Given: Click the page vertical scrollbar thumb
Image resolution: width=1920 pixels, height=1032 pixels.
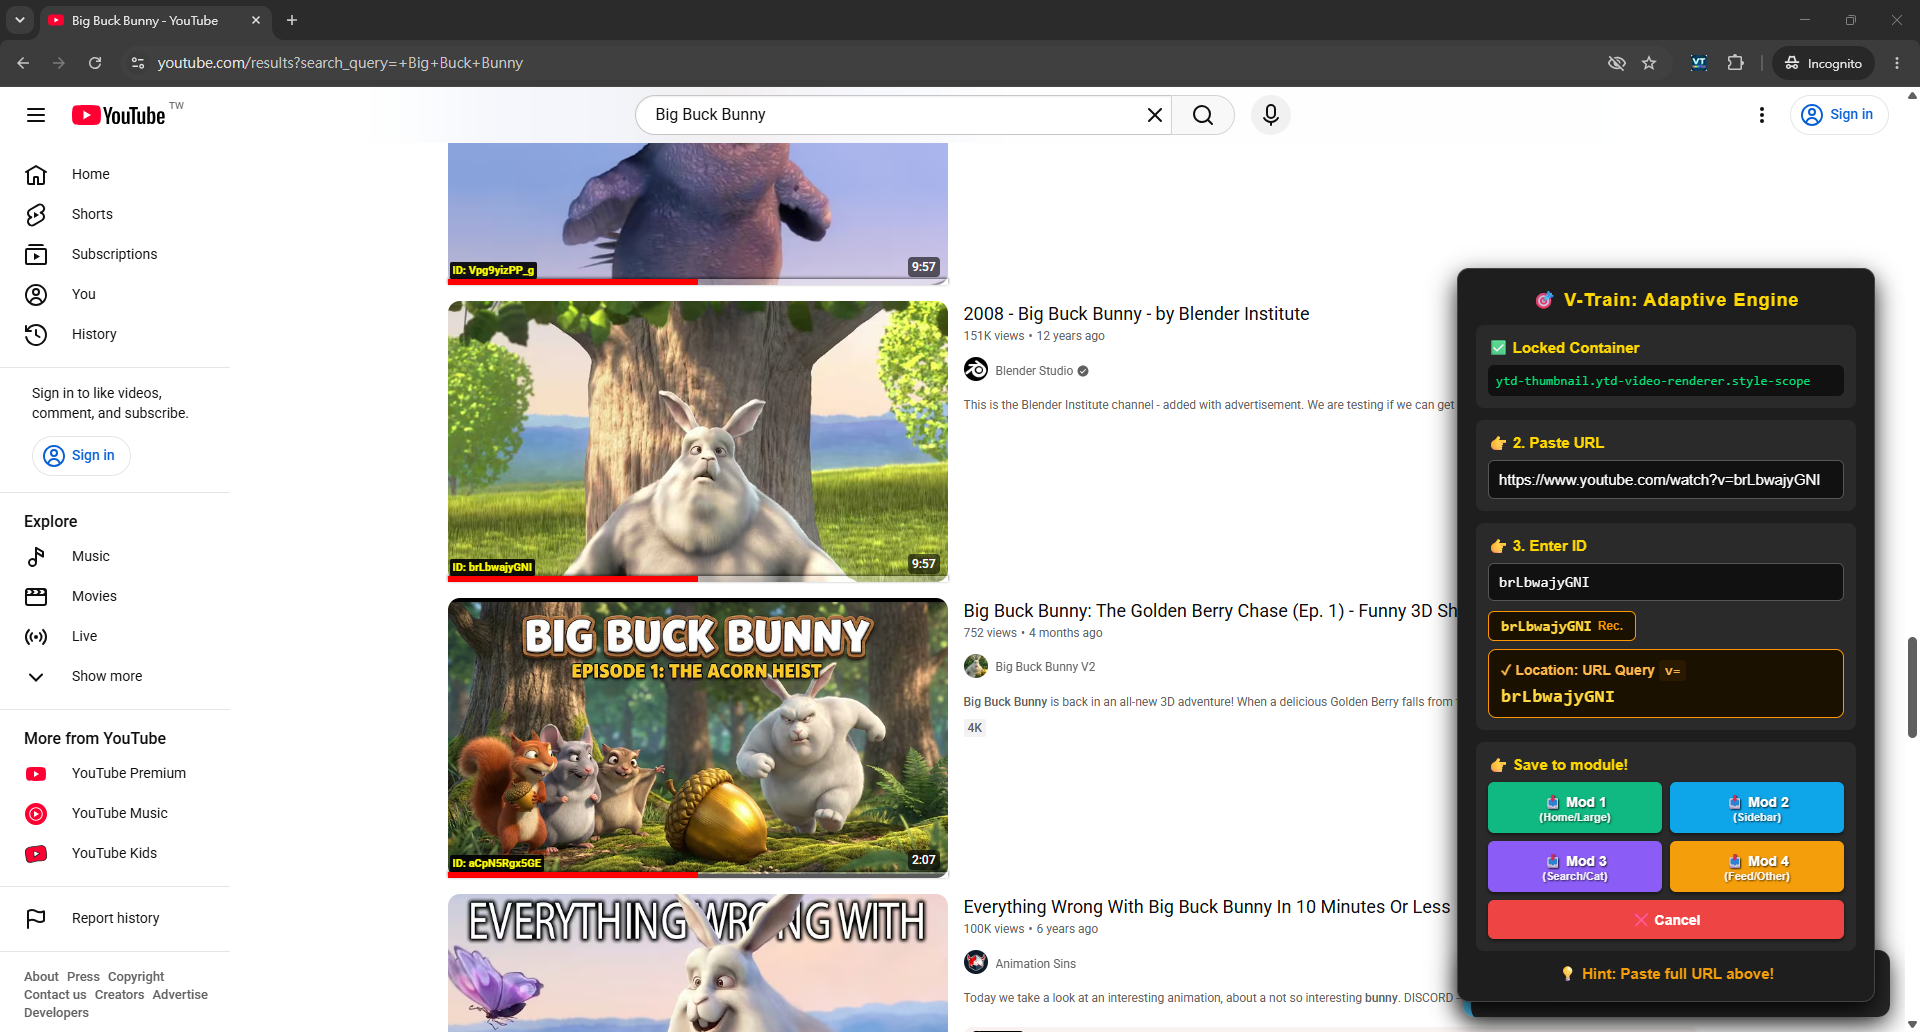Looking at the screenshot, I should (1912, 687).
